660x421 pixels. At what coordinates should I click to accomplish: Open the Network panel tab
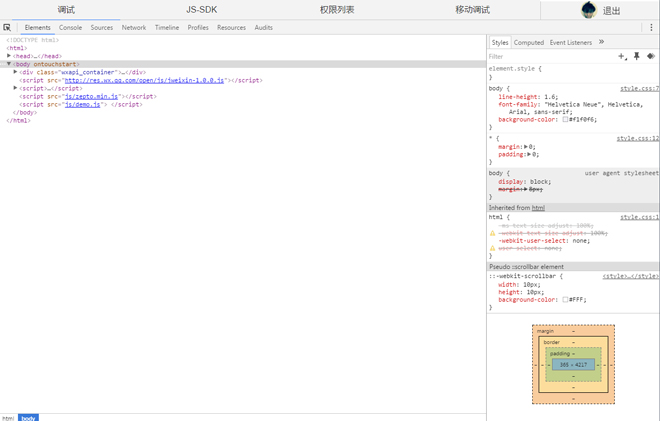click(133, 28)
